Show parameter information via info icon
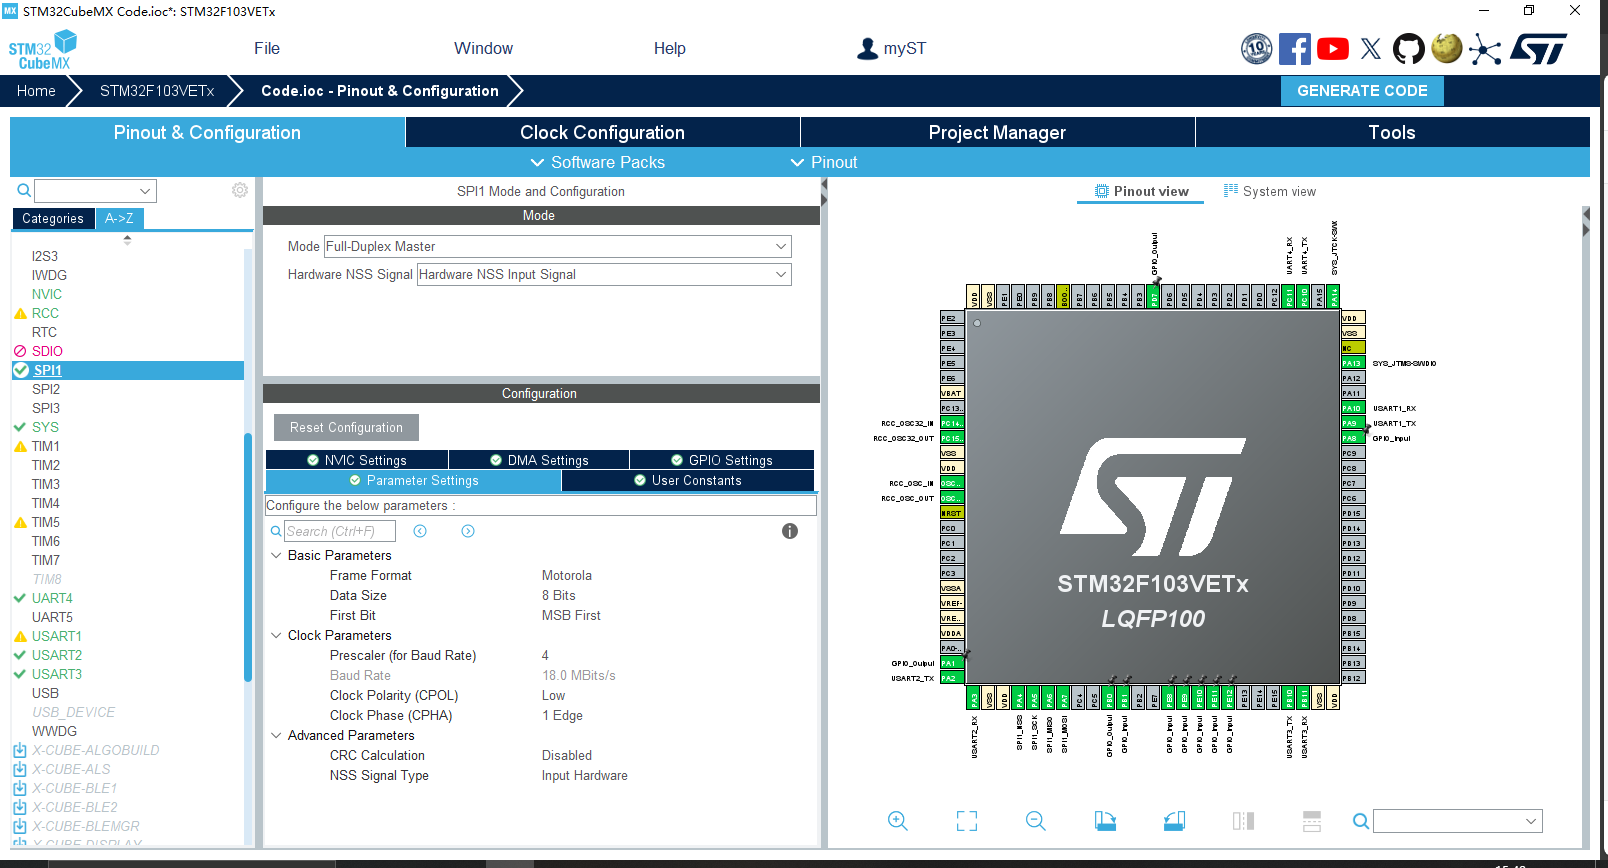Image resolution: width=1608 pixels, height=868 pixels. point(790,531)
